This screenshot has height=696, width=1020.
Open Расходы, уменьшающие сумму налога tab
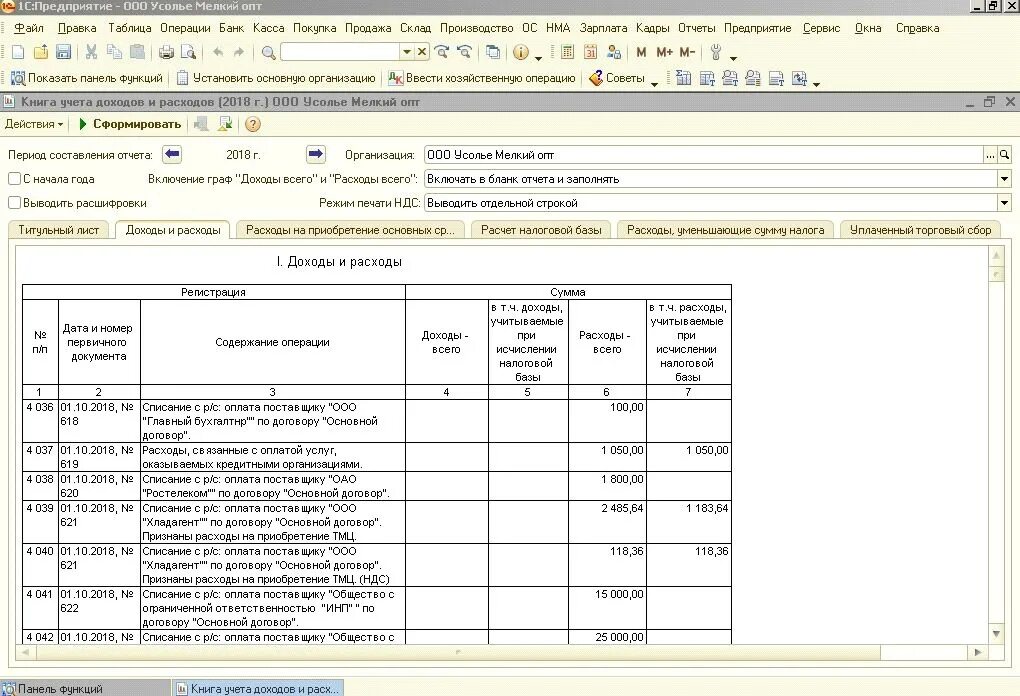pos(725,230)
